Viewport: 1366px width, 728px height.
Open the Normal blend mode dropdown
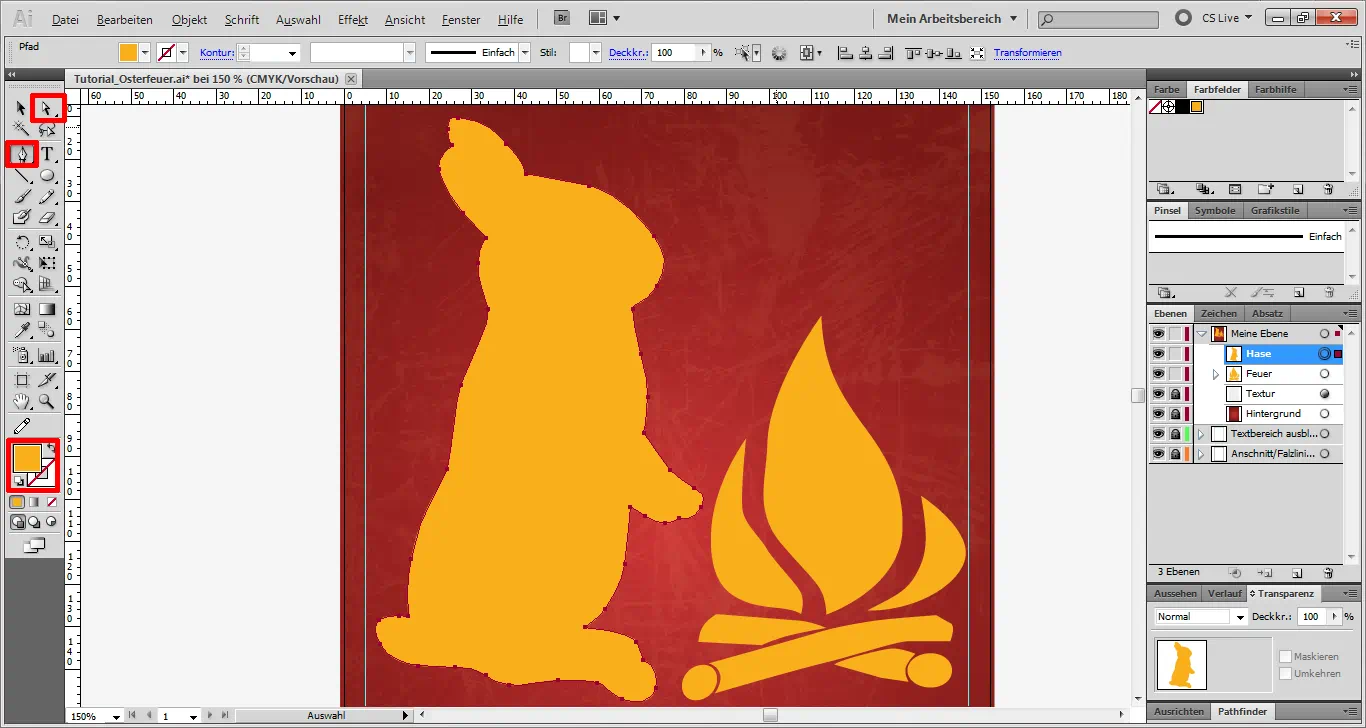[x=1199, y=616]
